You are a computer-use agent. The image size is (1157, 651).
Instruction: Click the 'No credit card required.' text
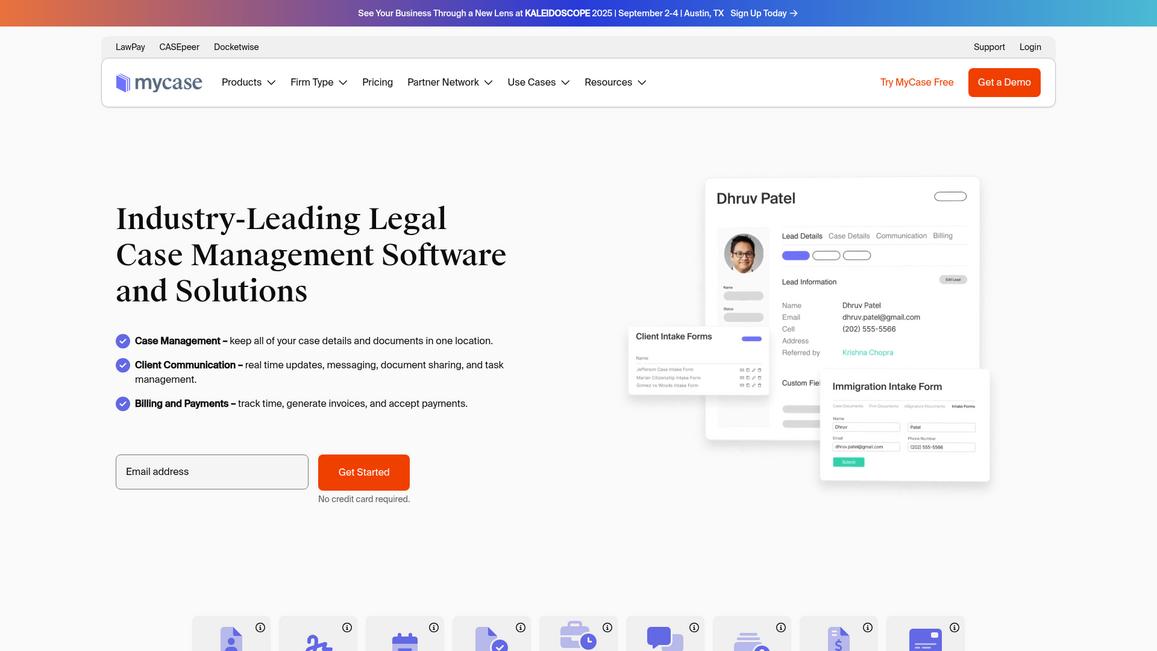[x=364, y=499]
